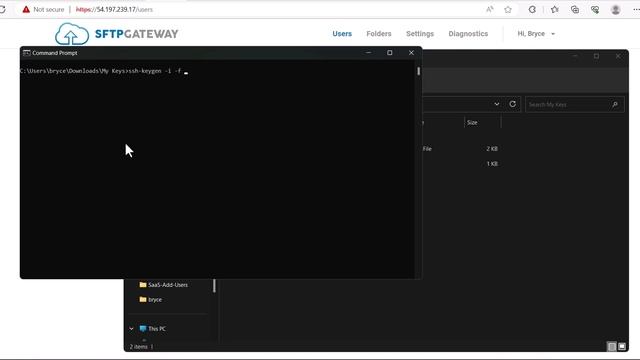Close the File Explorer window

click(x=618, y=56)
